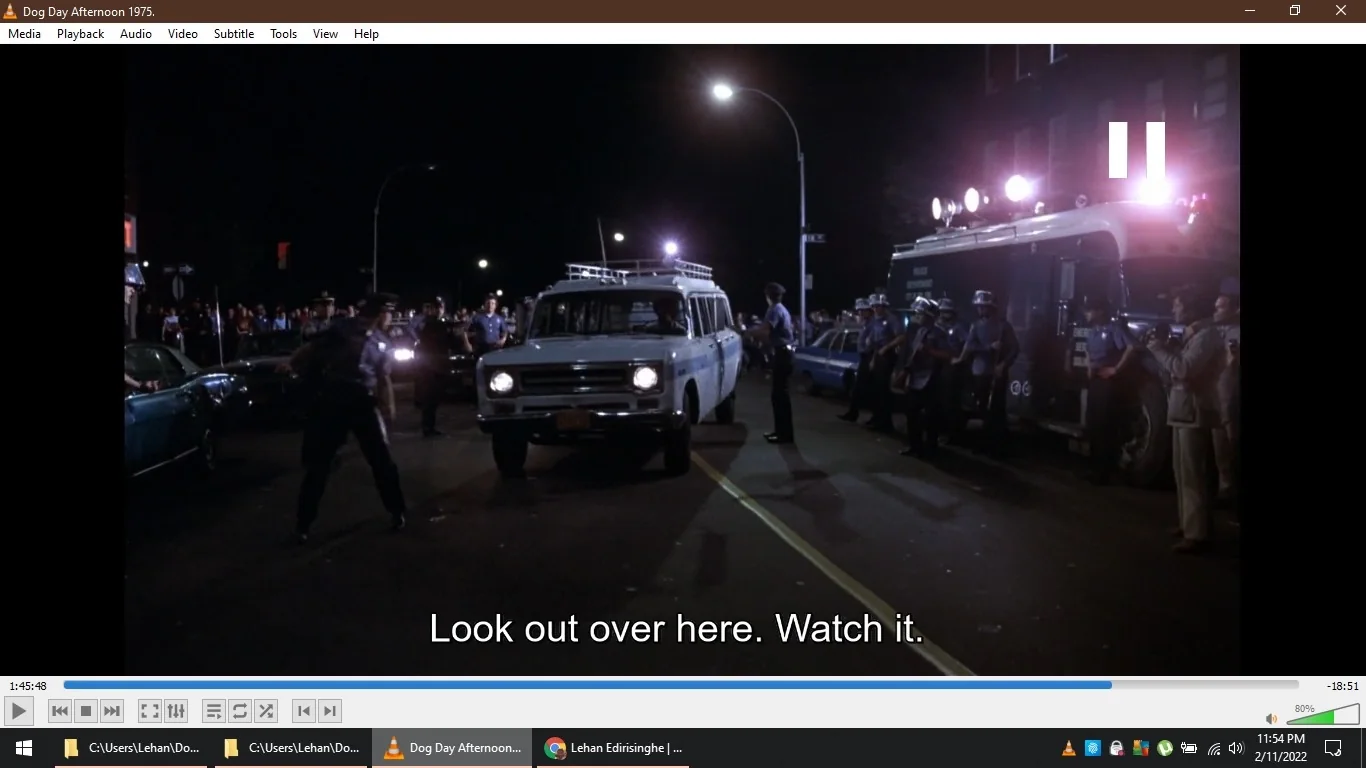Click the VLC cone icon in the title bar
Viewport: 1366px width, 768px height.
pyautogui.click(x=10, y=11)
